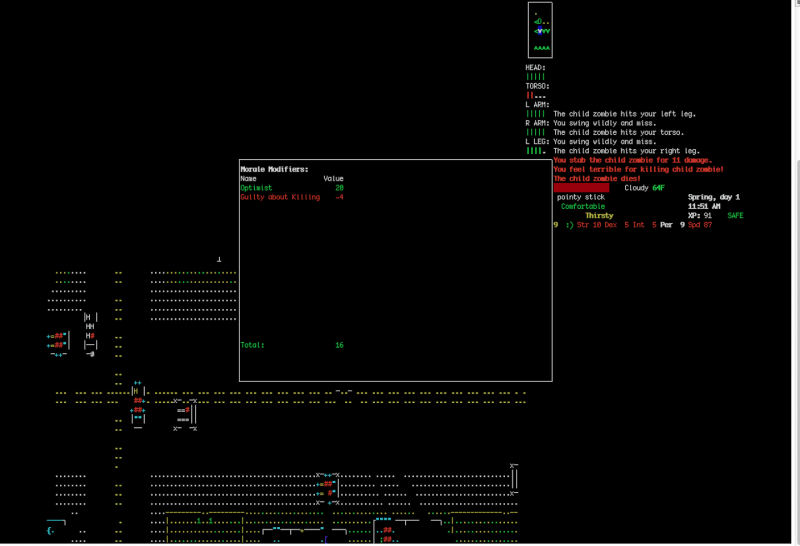Click the 'Dex 5' stat
The image size is (800, 546).
(616, 225)
